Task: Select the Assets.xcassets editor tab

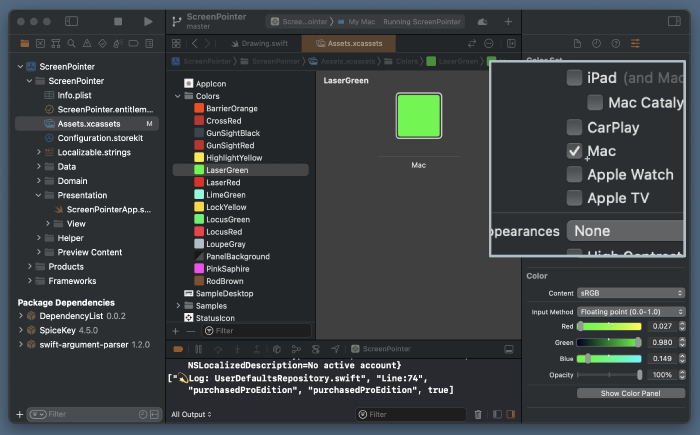Action: (x=348, y=44)
